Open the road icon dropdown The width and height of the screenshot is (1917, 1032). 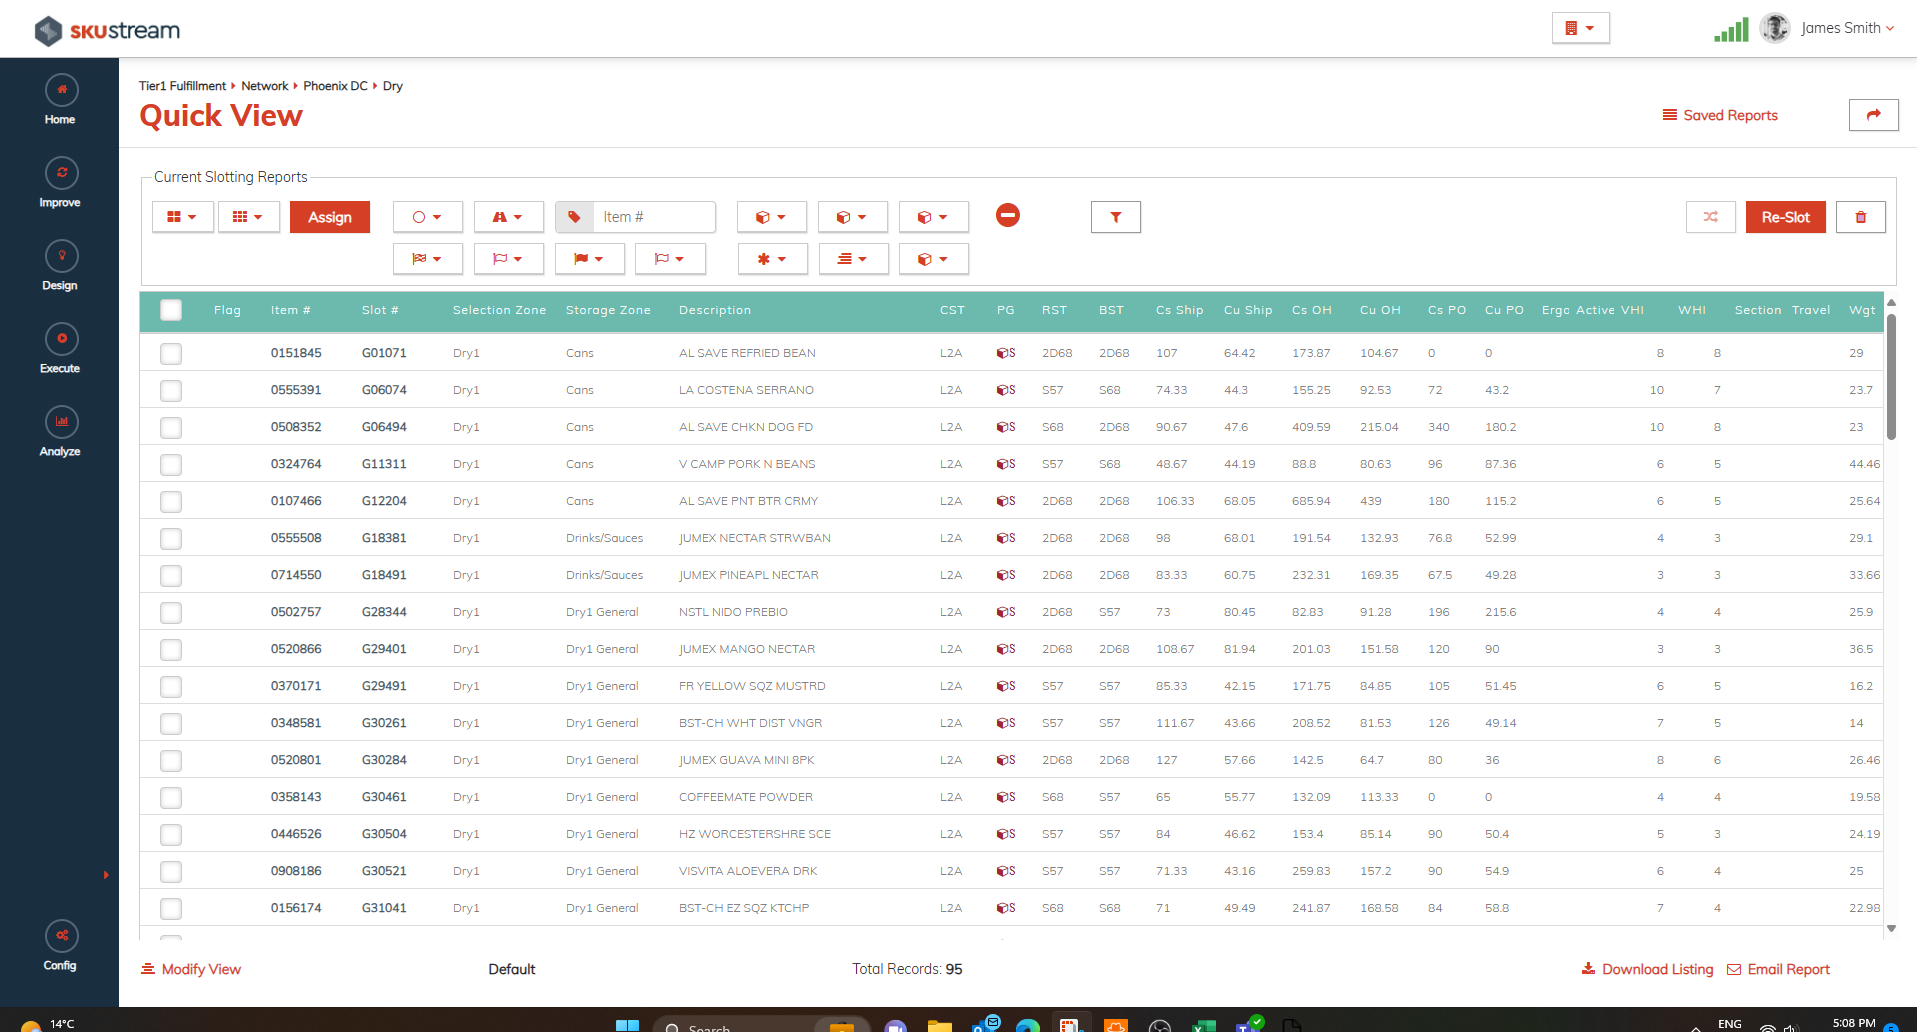click(x=508, y=217)
